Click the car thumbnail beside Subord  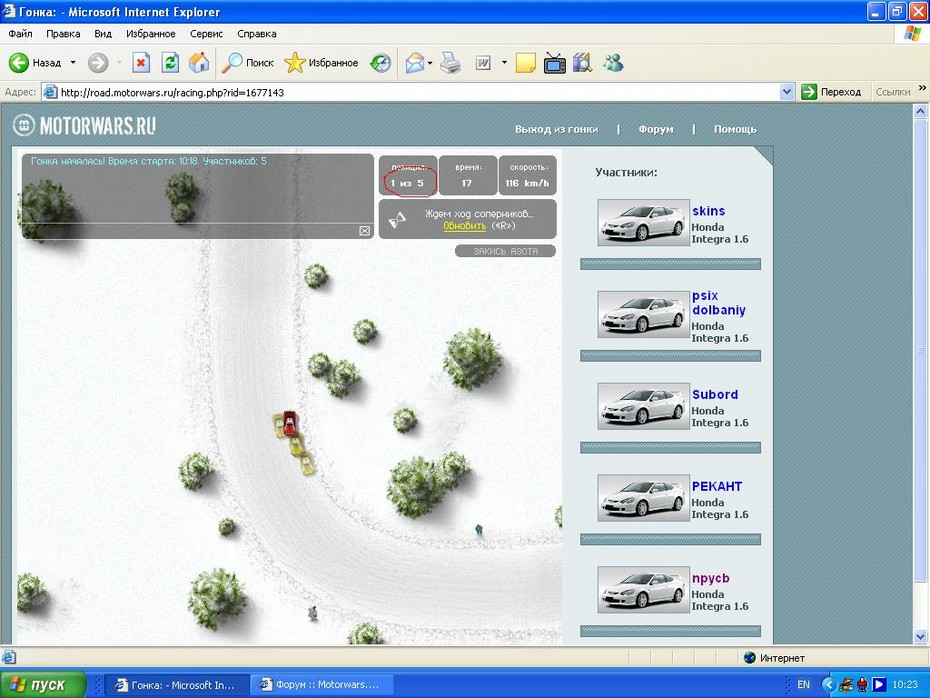click(x=644, y=406)
